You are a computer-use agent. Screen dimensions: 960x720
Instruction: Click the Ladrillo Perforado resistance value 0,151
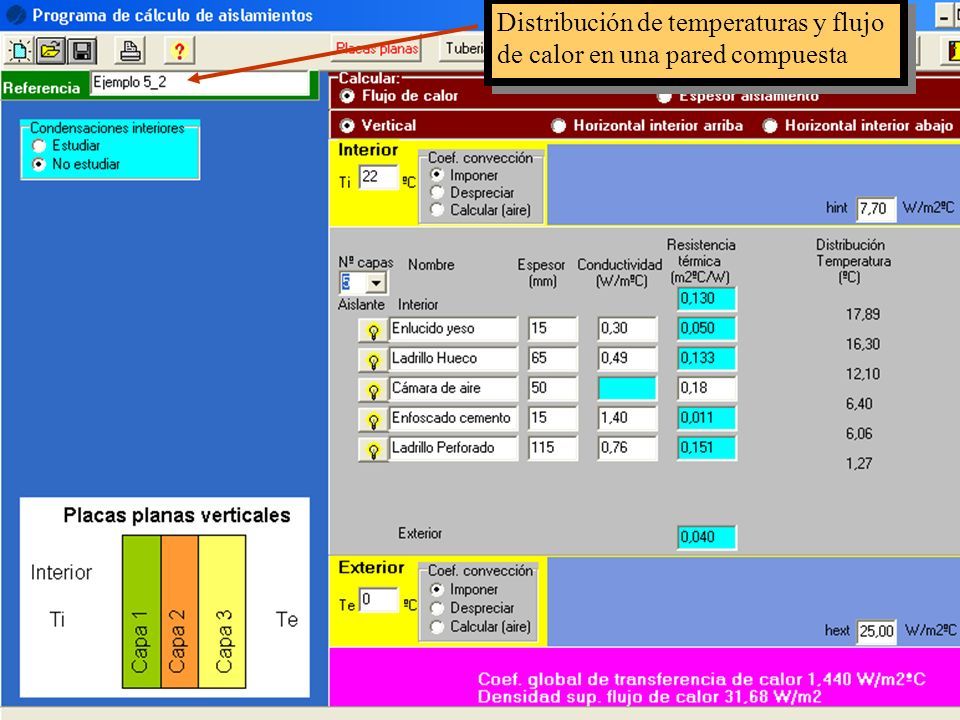pos(707,448)
